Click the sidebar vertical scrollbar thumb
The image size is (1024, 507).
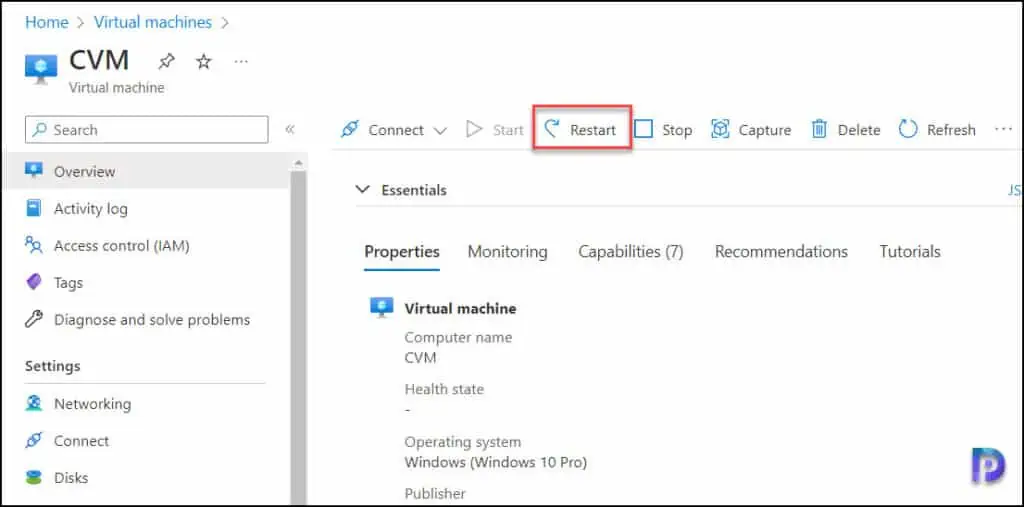(x=298, y=336)
